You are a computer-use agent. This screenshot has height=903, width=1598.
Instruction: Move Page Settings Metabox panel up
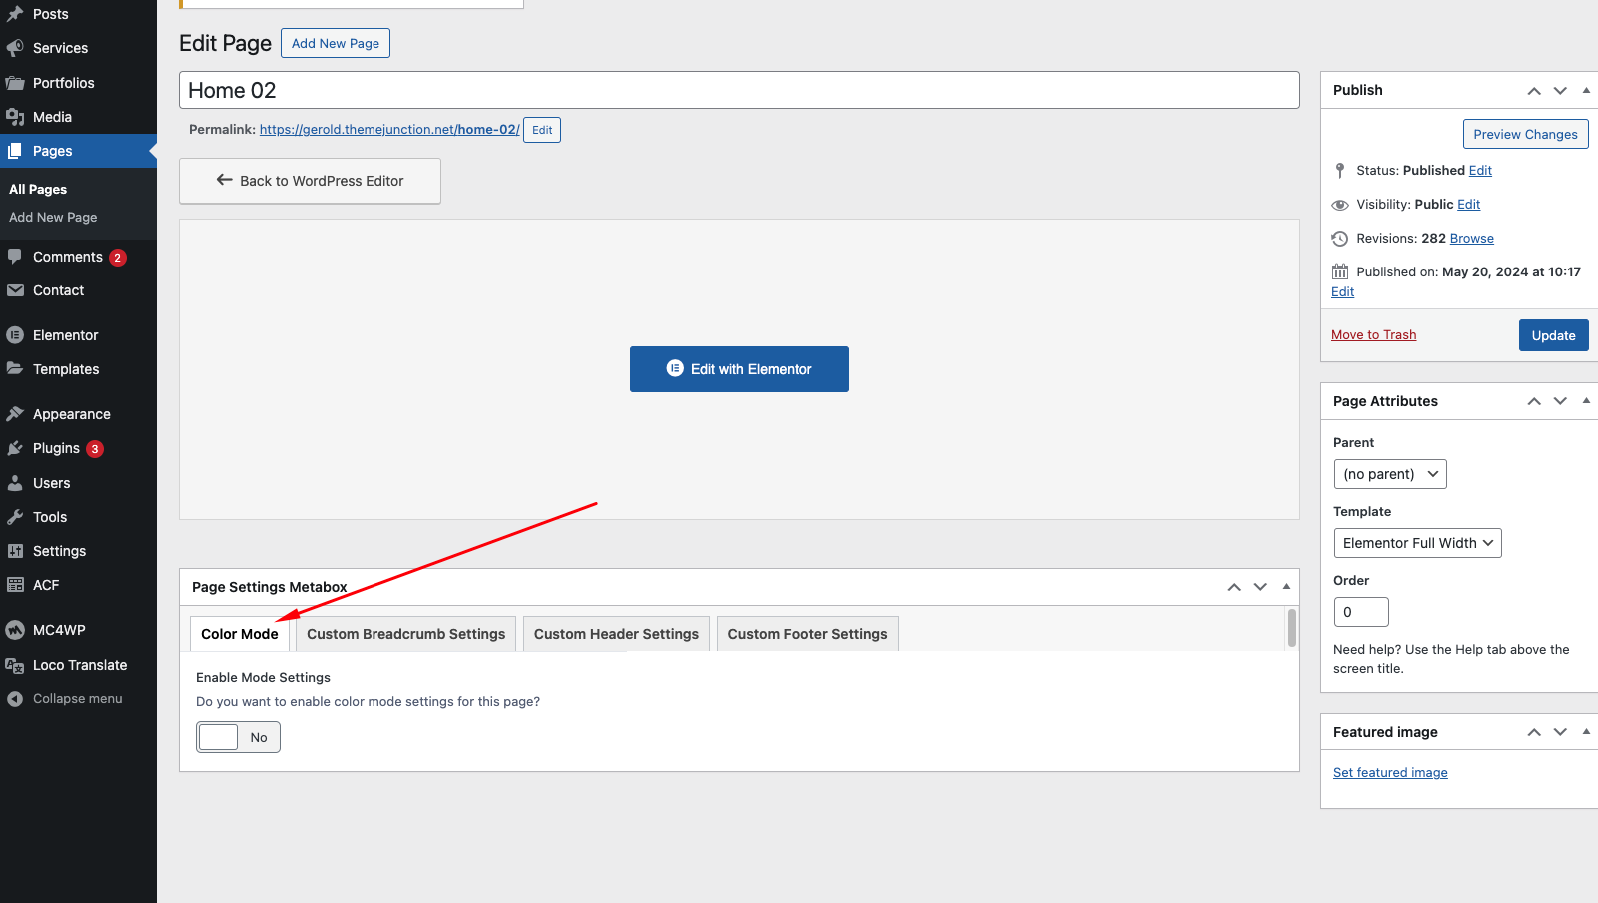[1234, 587]
